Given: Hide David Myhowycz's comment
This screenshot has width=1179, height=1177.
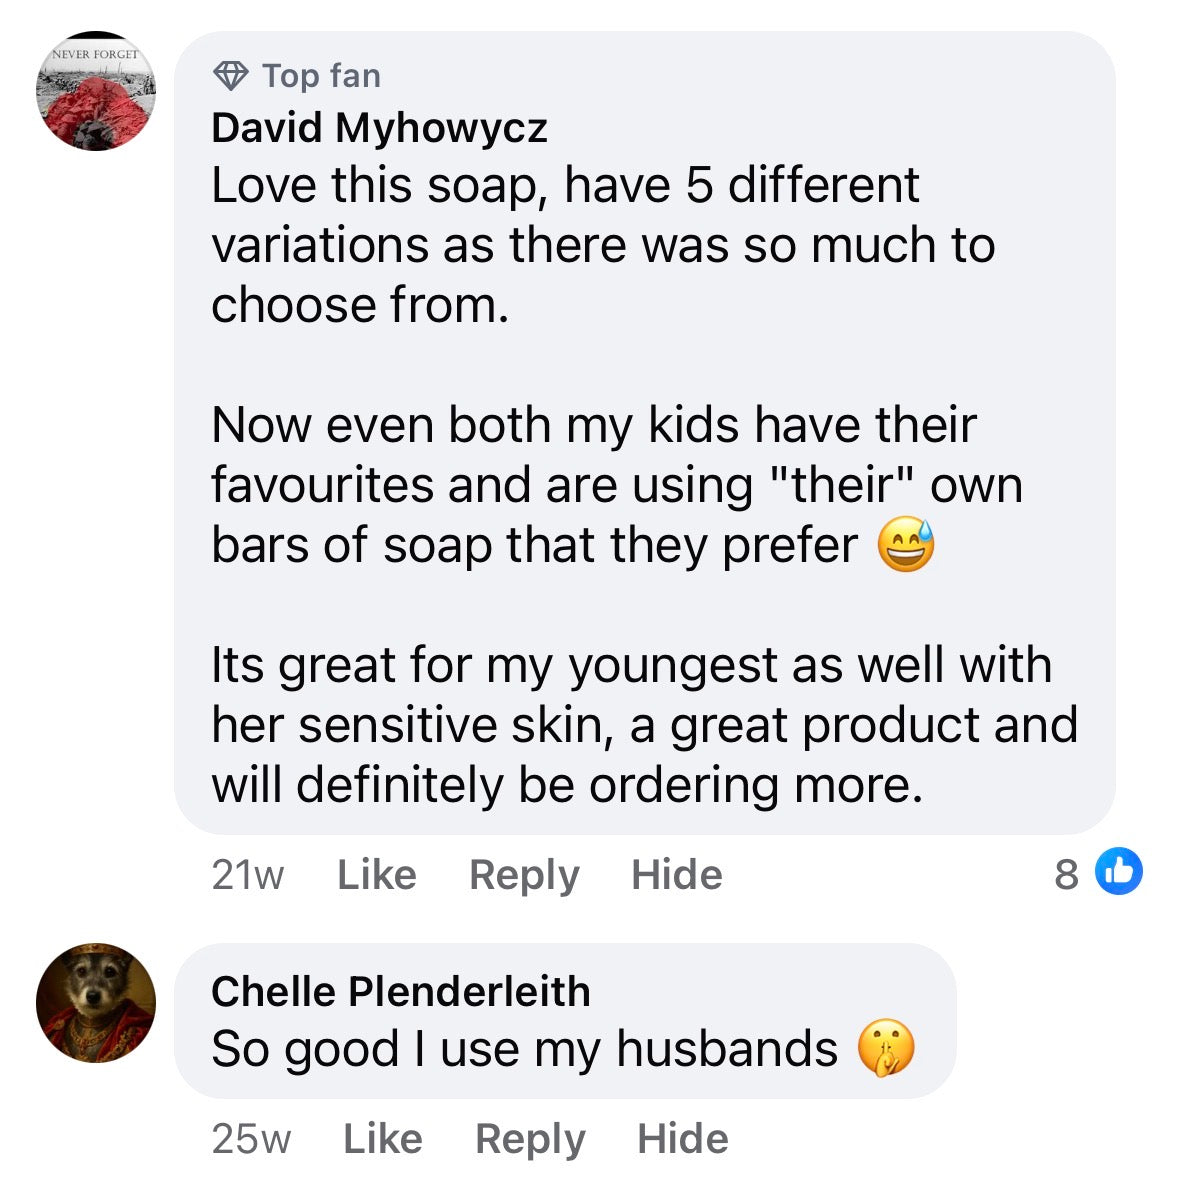Looking at the screenshot, I should coord(676,873).
